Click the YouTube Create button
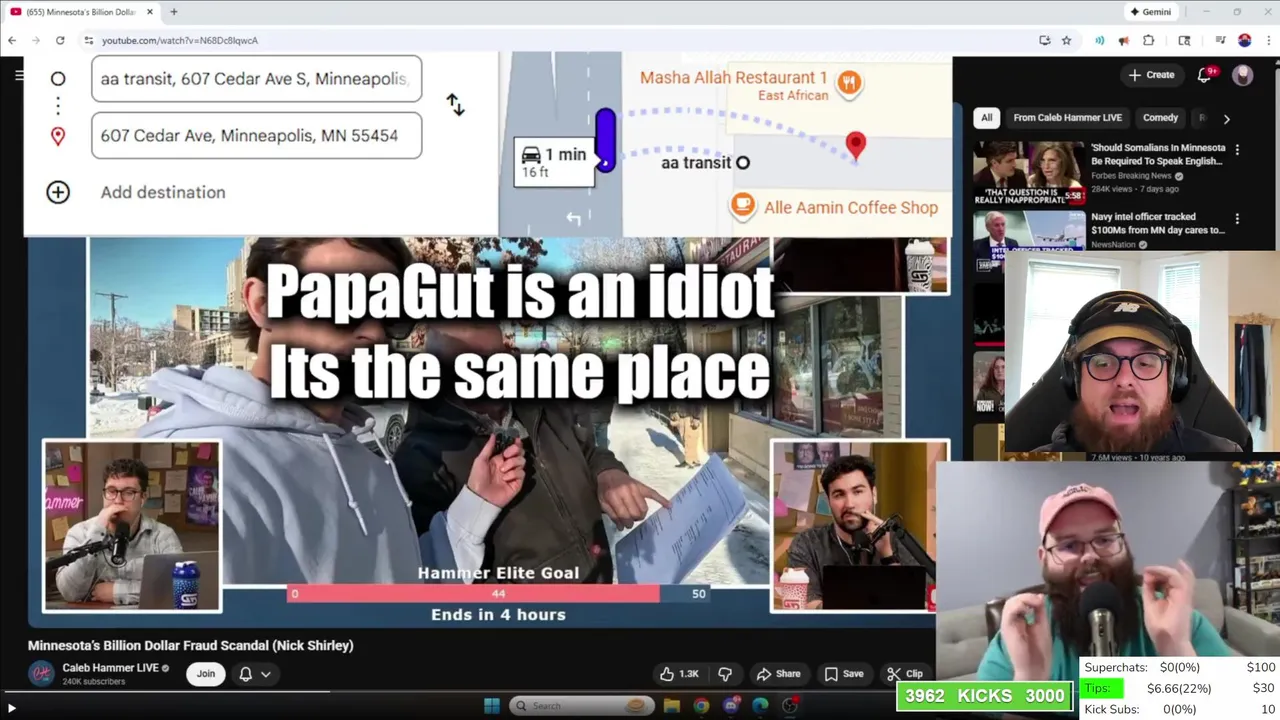 click(x=1151, y=75)
